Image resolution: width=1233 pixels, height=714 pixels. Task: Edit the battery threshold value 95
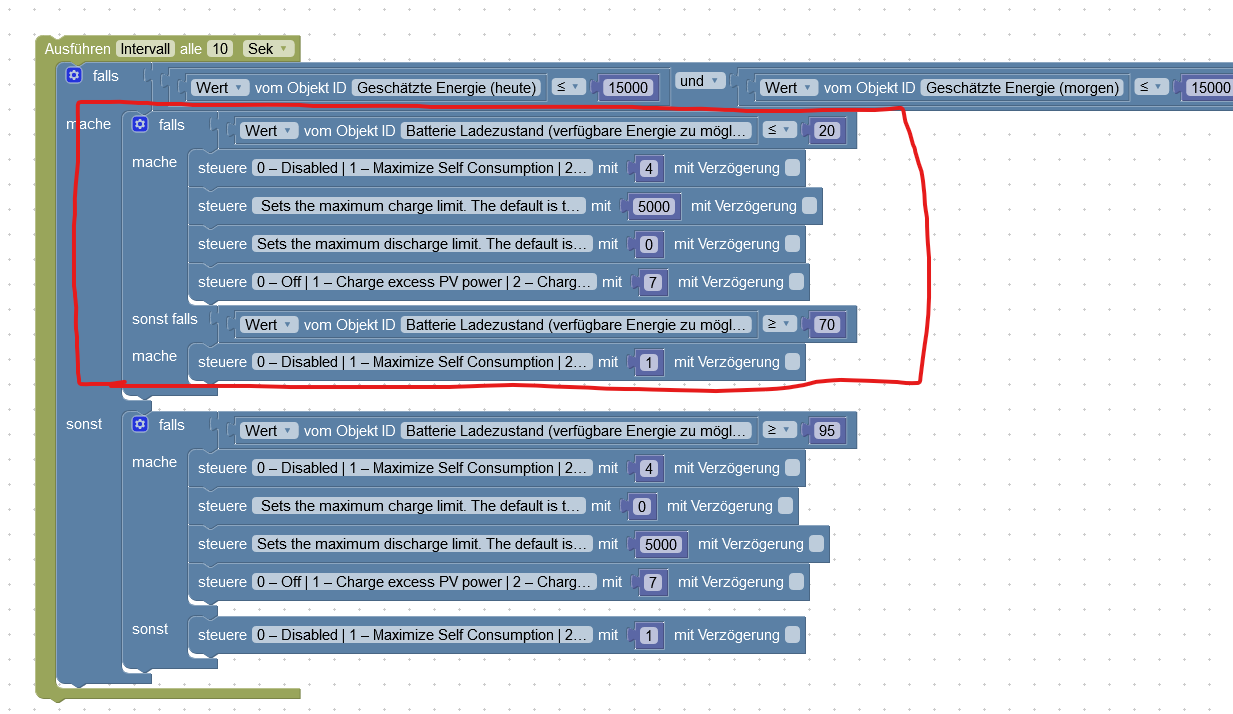click(x=826, y=431)
